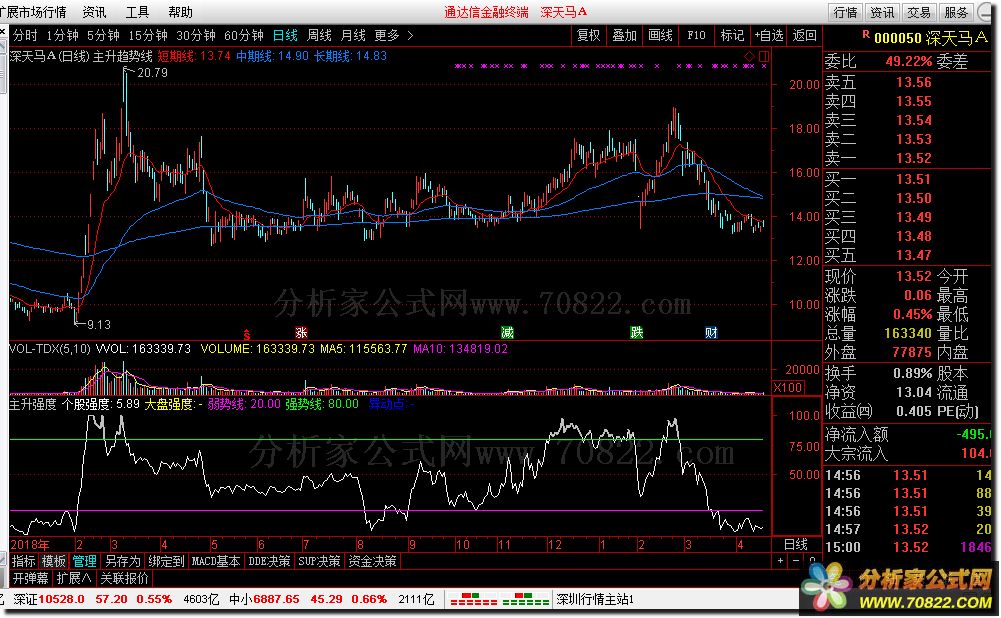This screenshot has width=1001, height=618.
Task: Click the 深证 index value 10528.0
Action: (61, 599)
